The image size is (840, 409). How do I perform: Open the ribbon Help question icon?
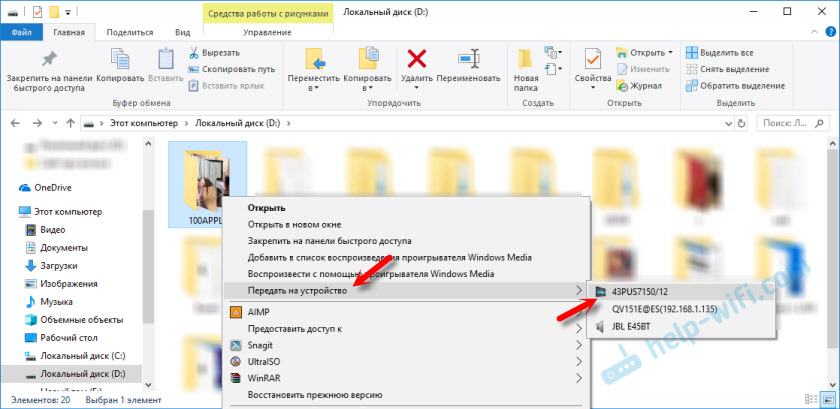829,32
